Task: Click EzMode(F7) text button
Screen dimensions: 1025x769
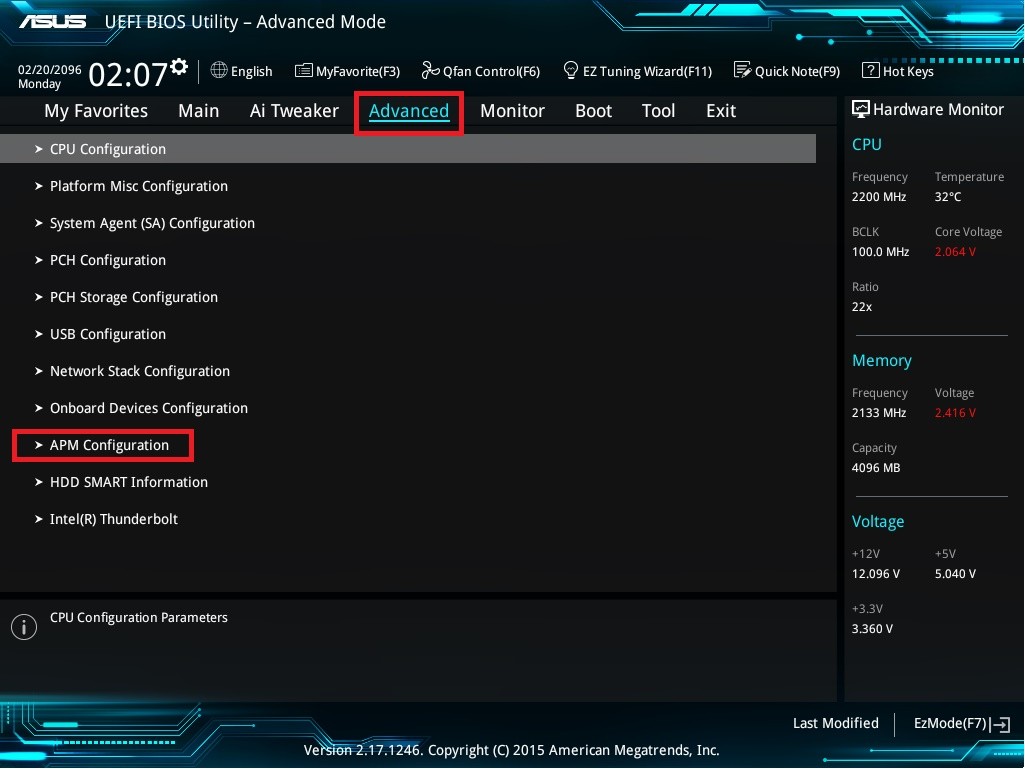Action: (x=950, y=723)
